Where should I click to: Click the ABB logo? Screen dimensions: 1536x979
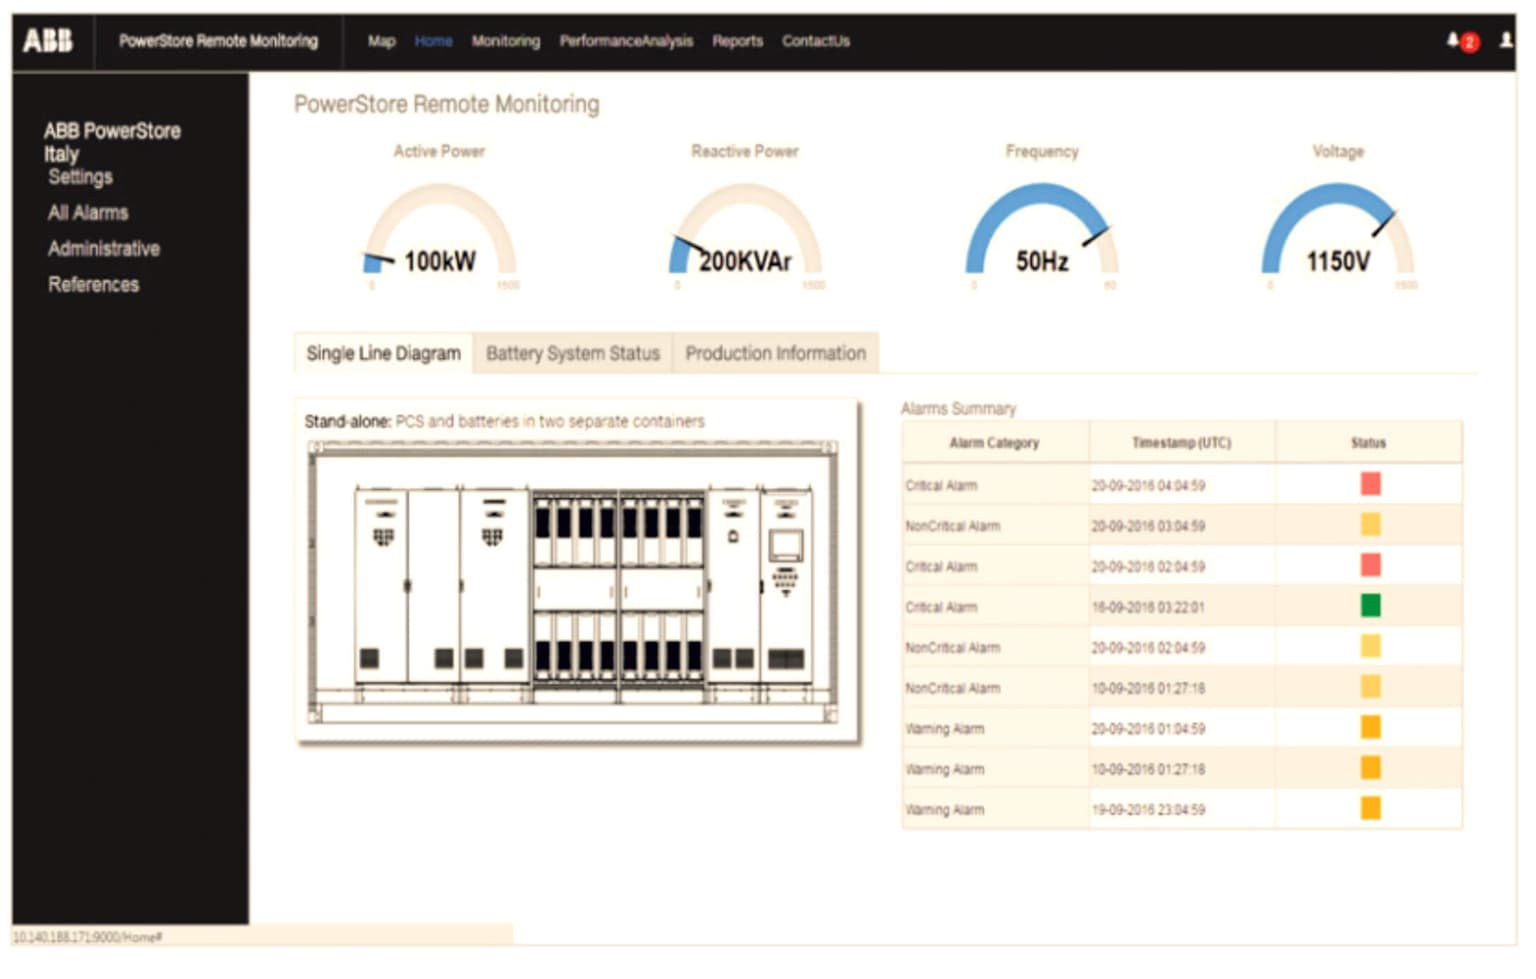[x=48, y=40]
